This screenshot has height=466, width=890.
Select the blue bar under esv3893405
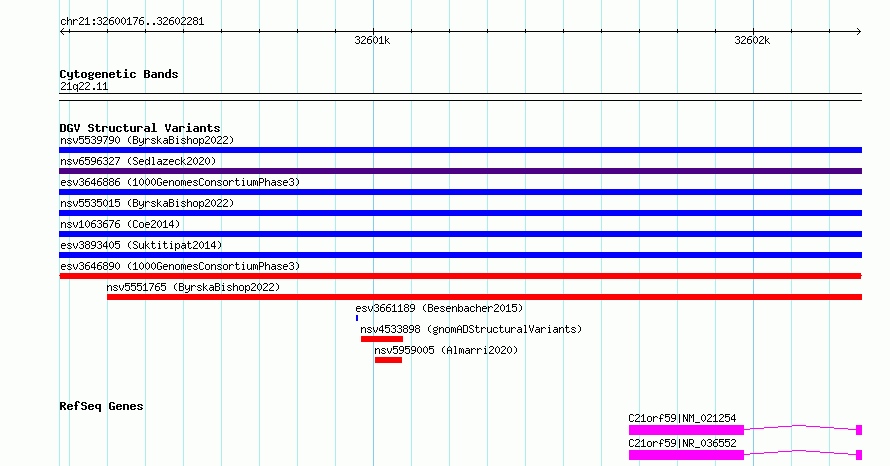pos(460,255)
